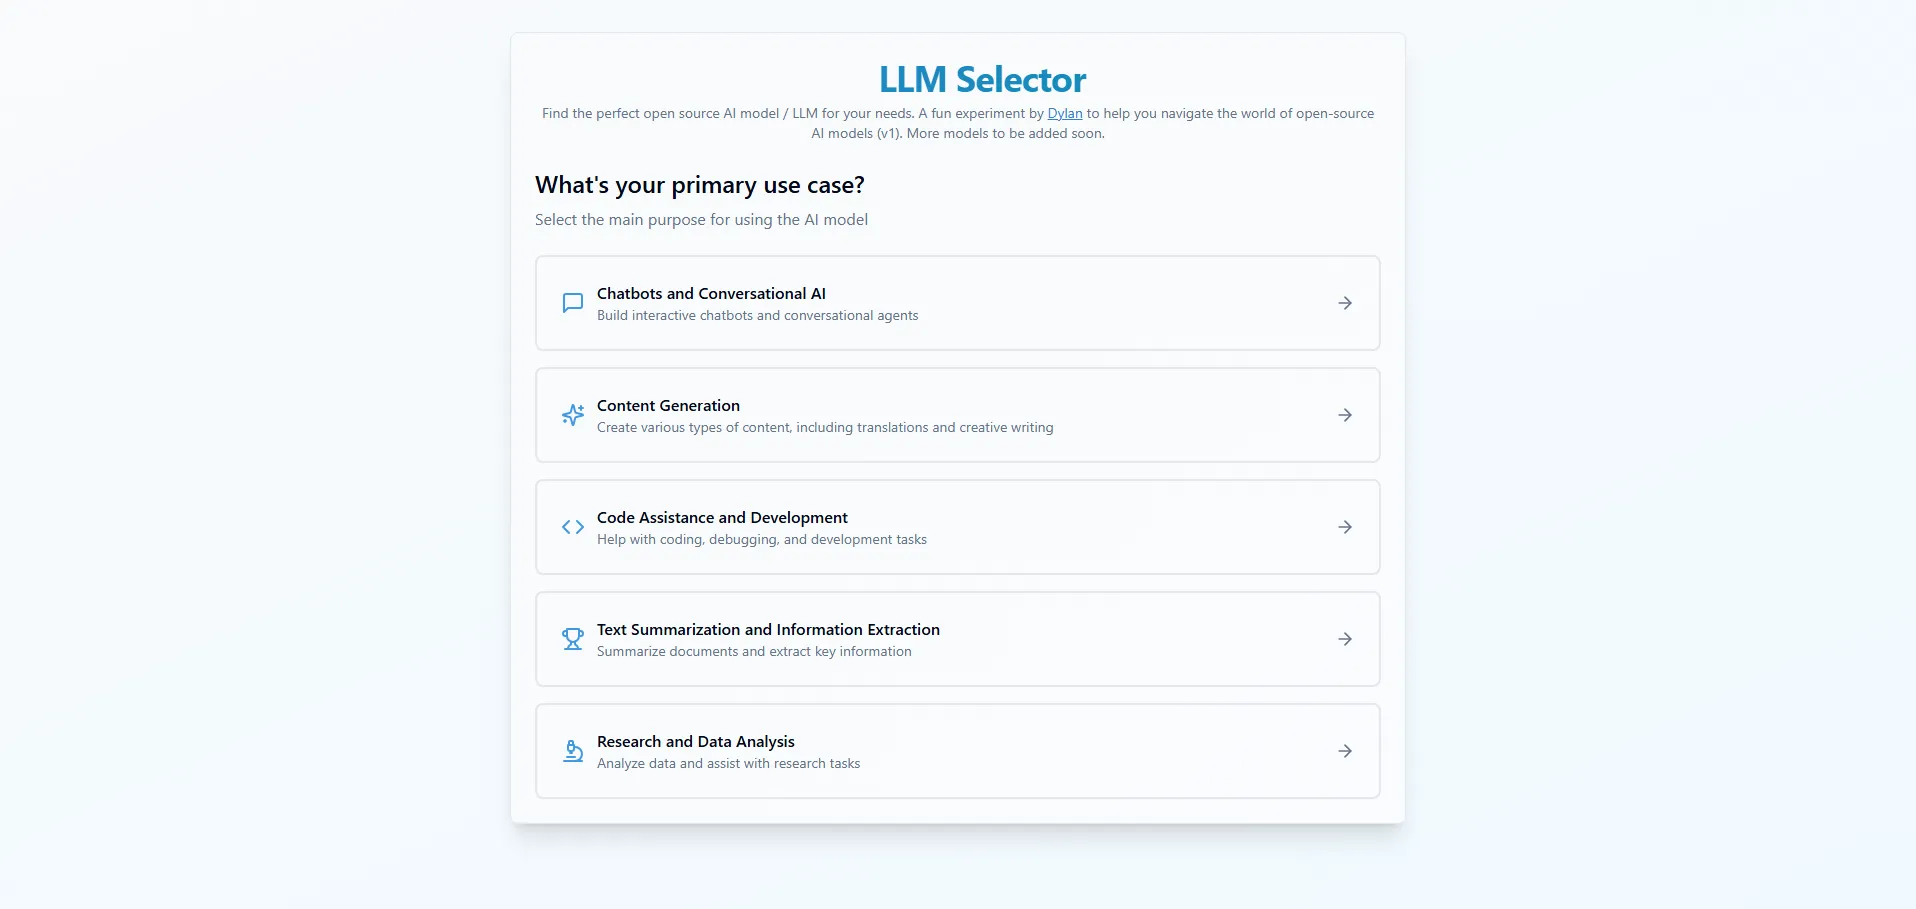Image resolution: width=1916 pixels, height=909 pixels.
Task: Click the trophy icon for Text Summarization
Action: pyautogui.click(x=572, y=639)
